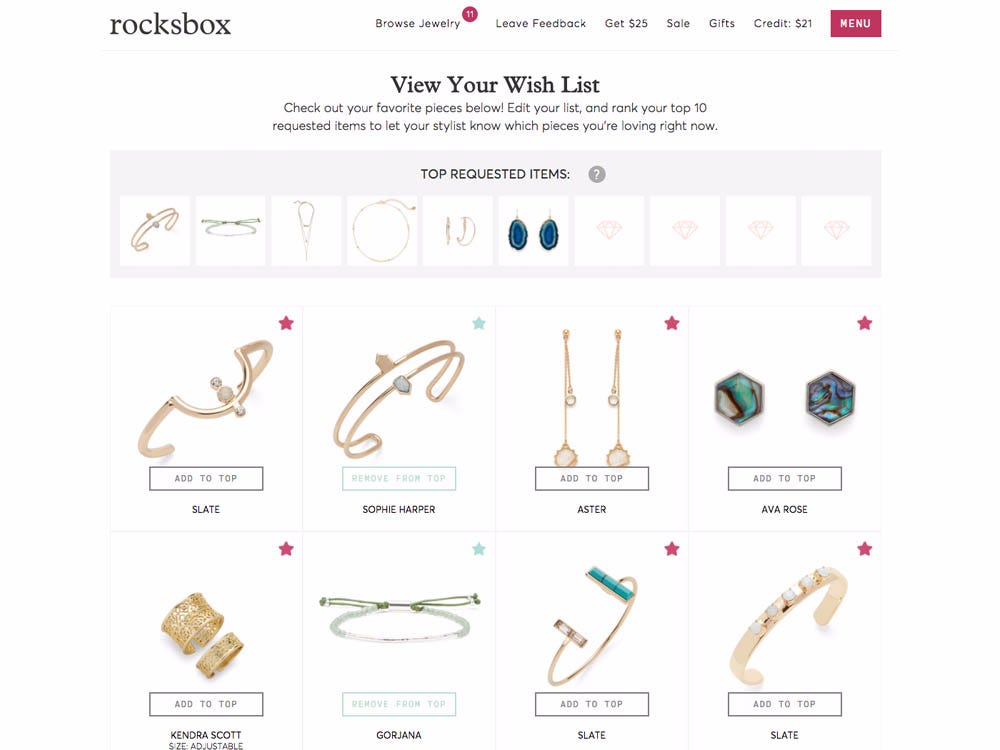Open the help icon beside Top Requested Items
The image size is (1000, 750).
pos(596,174)
